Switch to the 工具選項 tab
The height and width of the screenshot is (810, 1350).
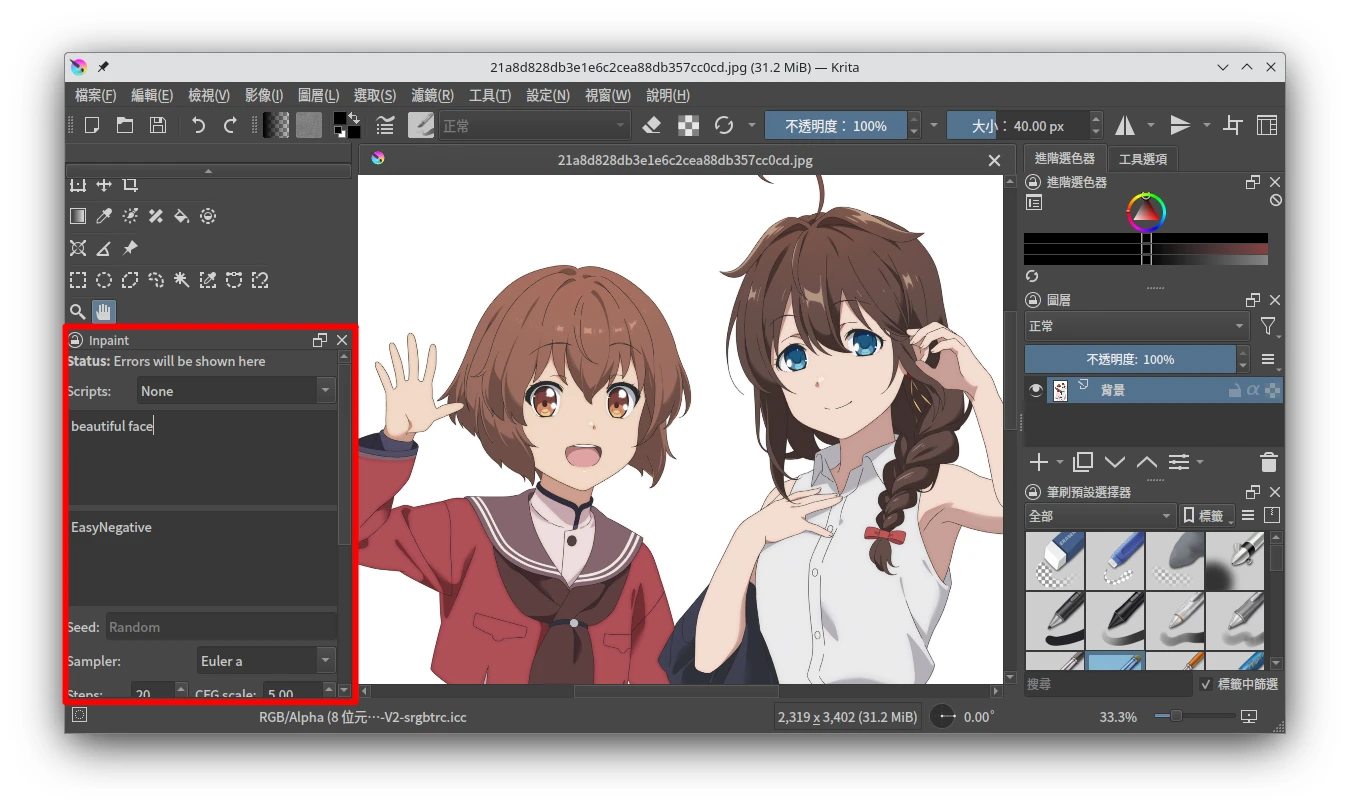click(x=1143, y=158)
